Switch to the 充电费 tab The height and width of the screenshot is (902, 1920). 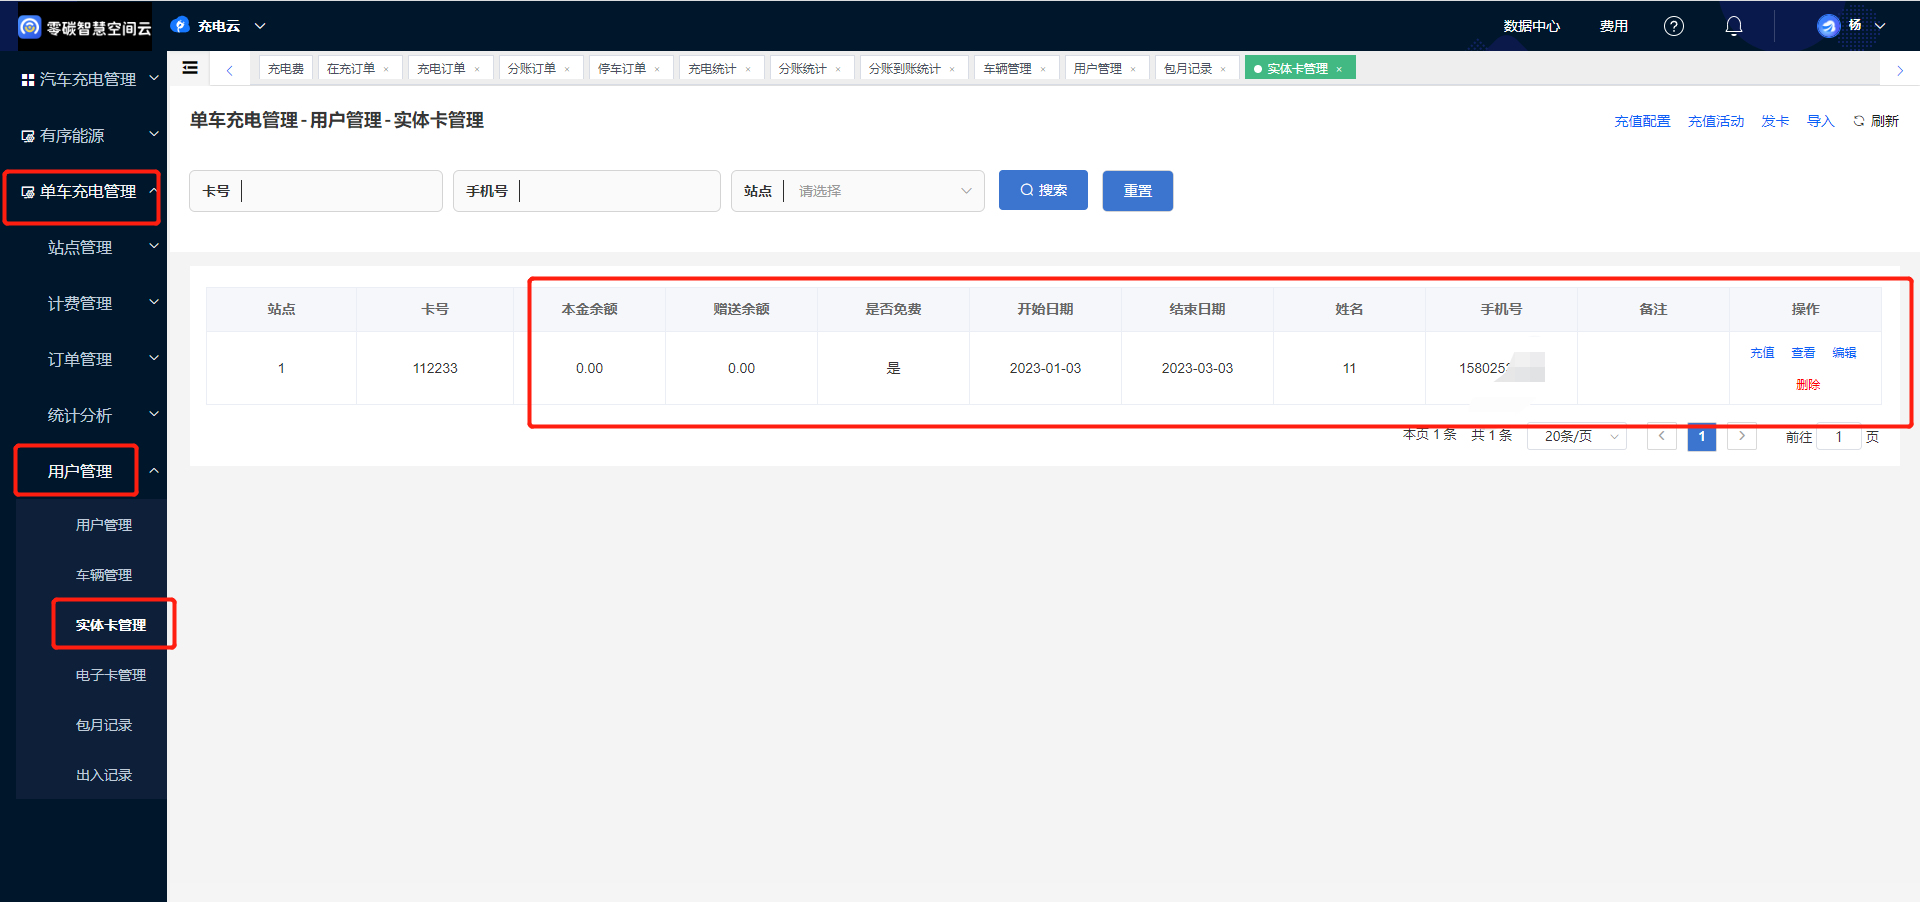point(286,69)
